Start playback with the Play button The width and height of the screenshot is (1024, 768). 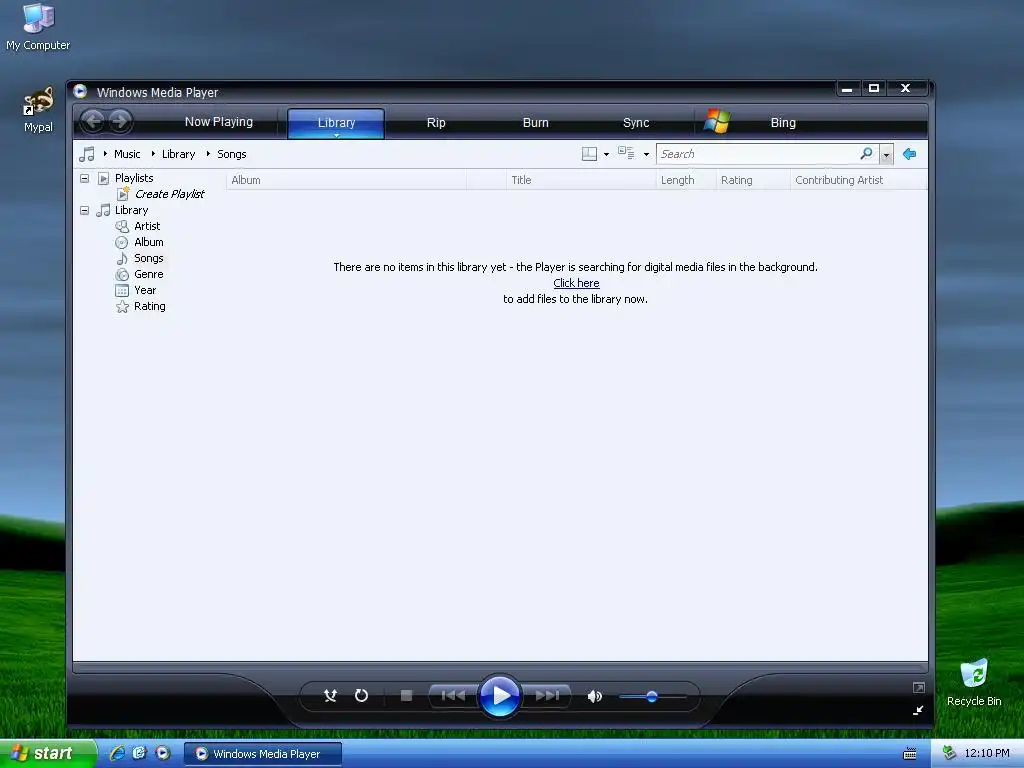pyautogui.click(x=500, y=696)
